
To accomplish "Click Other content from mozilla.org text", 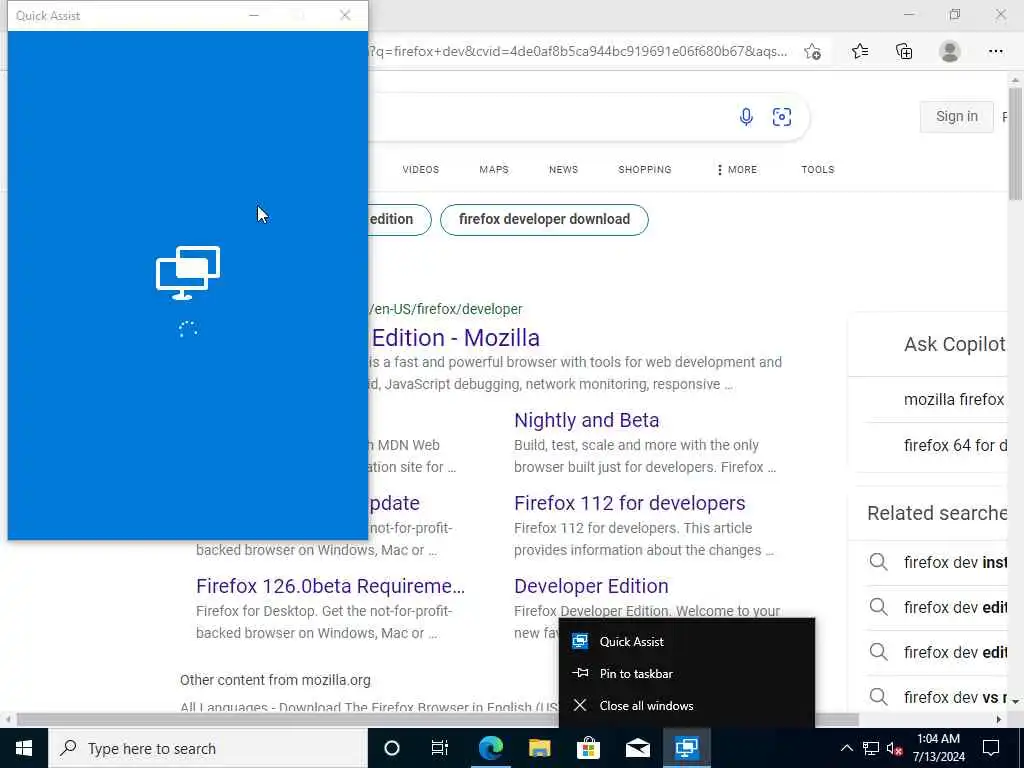I will pyautogui.click(x=275, y=680).
